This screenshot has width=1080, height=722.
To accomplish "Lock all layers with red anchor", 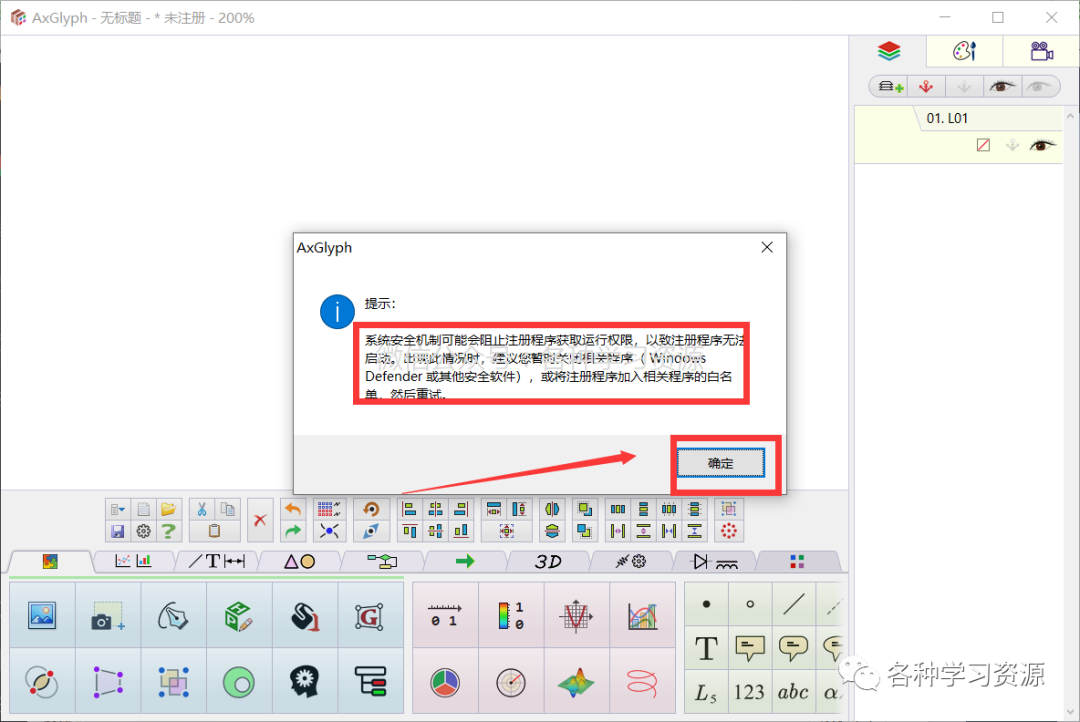I will [926, 87].
